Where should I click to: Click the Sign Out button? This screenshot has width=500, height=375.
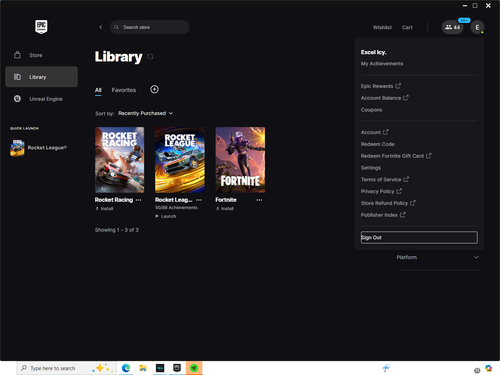click(419, 237)
